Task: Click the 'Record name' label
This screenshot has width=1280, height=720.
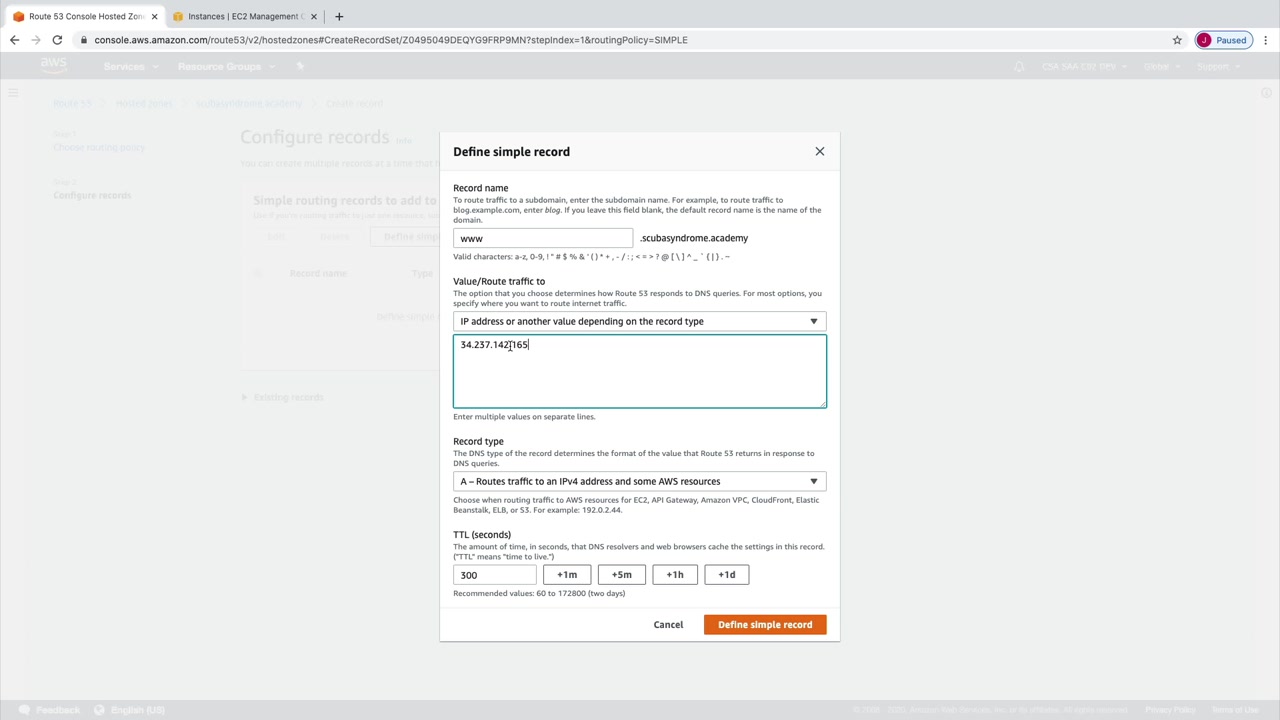Action: [x=481, y=188]
